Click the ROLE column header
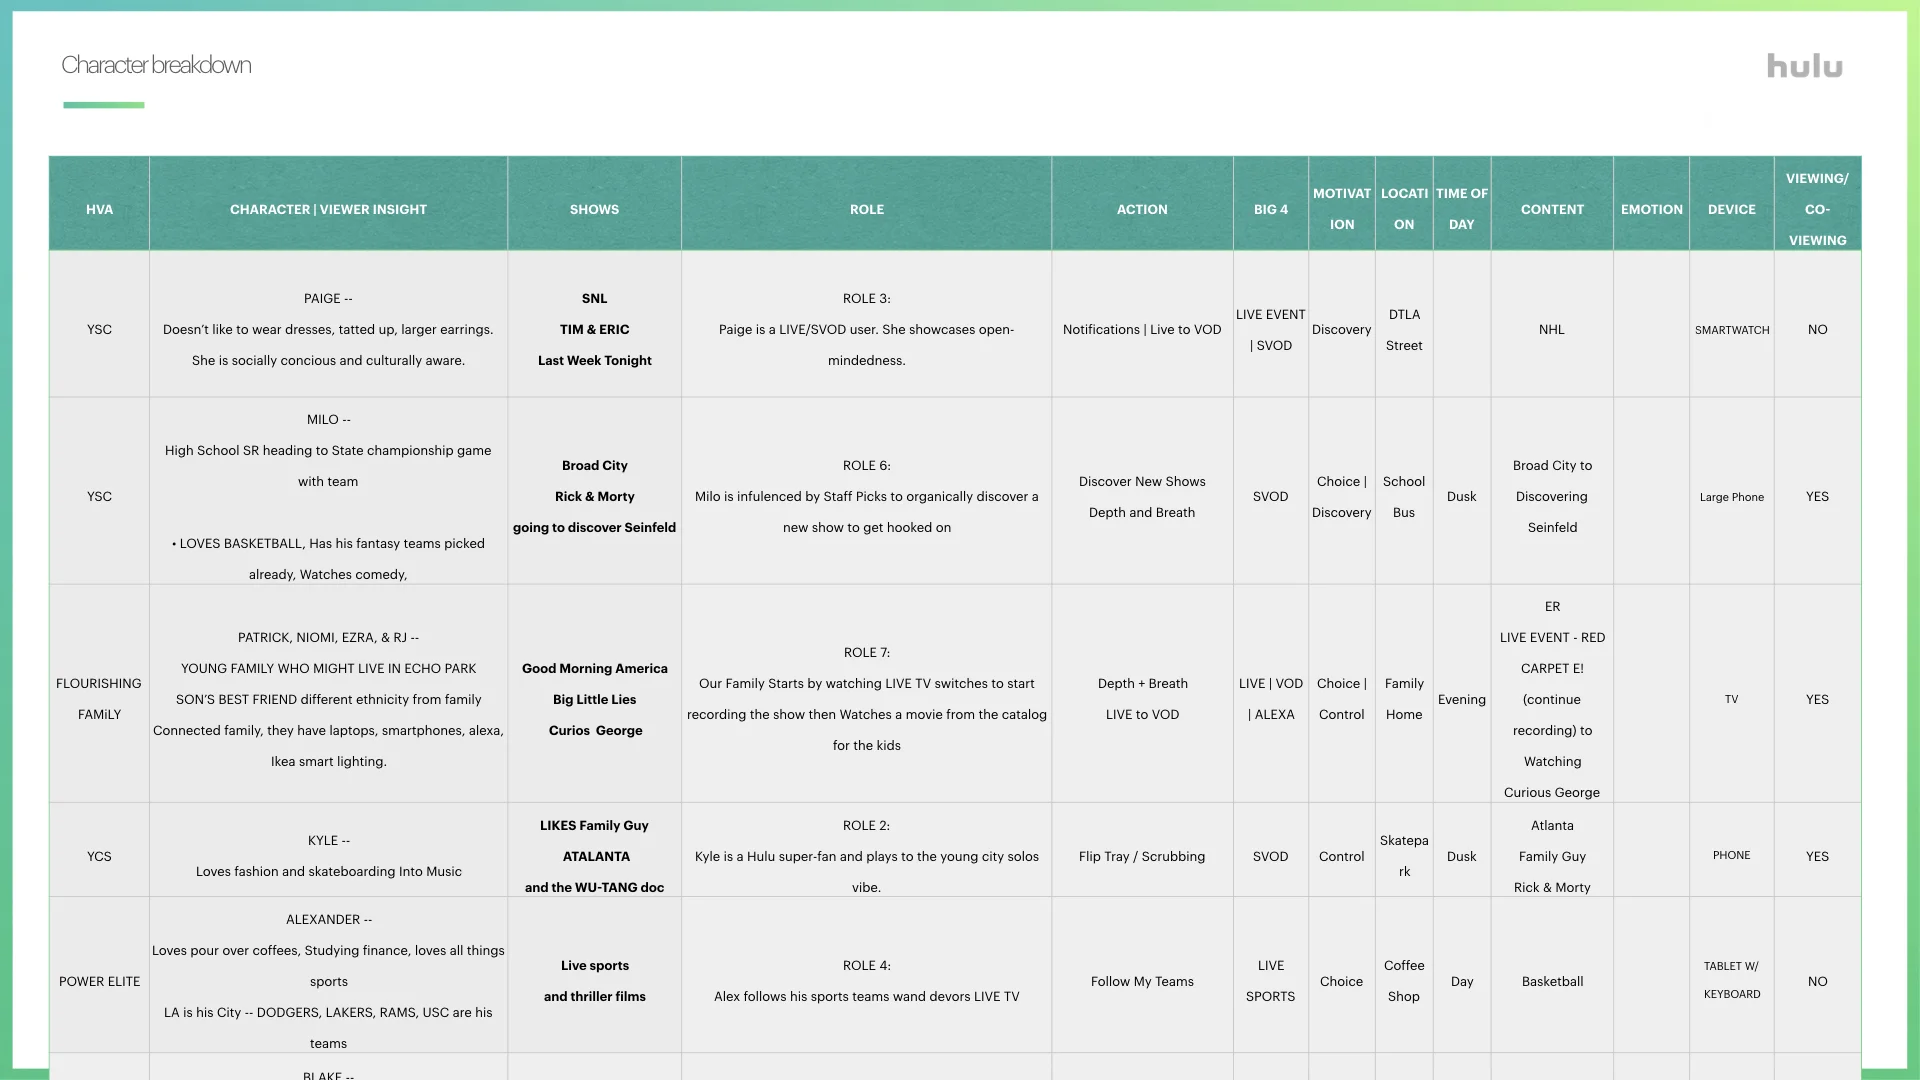This screenshot has height=1080, width=1920. 866,209
